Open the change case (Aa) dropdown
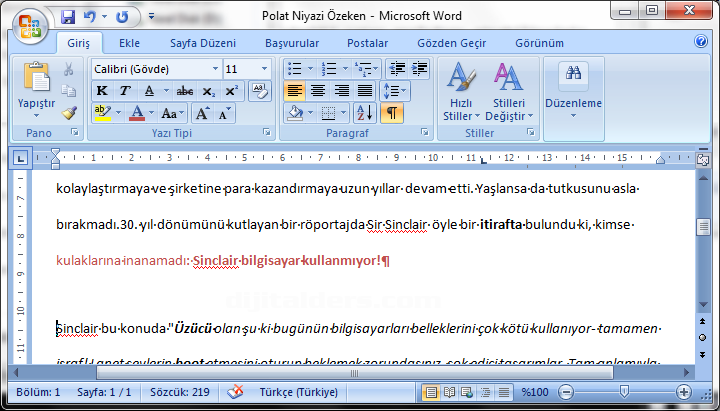The height and width of the screenshot is (411, 720). click(172, 113)
